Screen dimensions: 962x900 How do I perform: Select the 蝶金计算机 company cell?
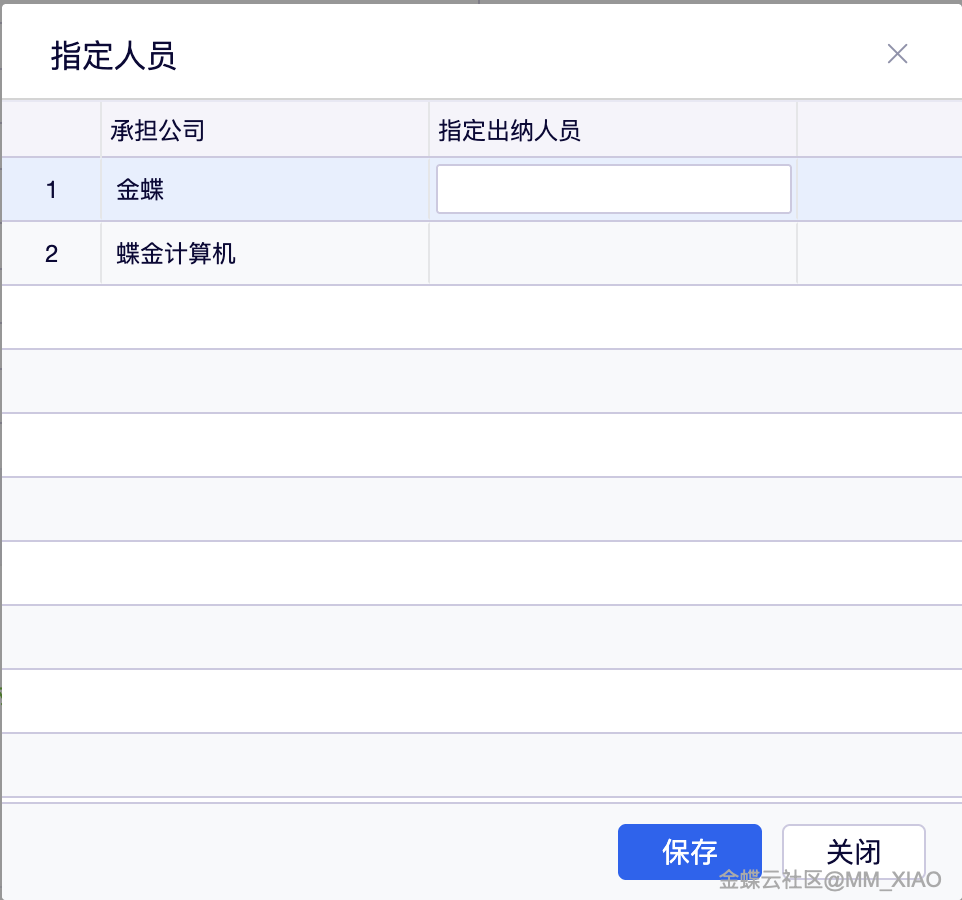(265, 253)
